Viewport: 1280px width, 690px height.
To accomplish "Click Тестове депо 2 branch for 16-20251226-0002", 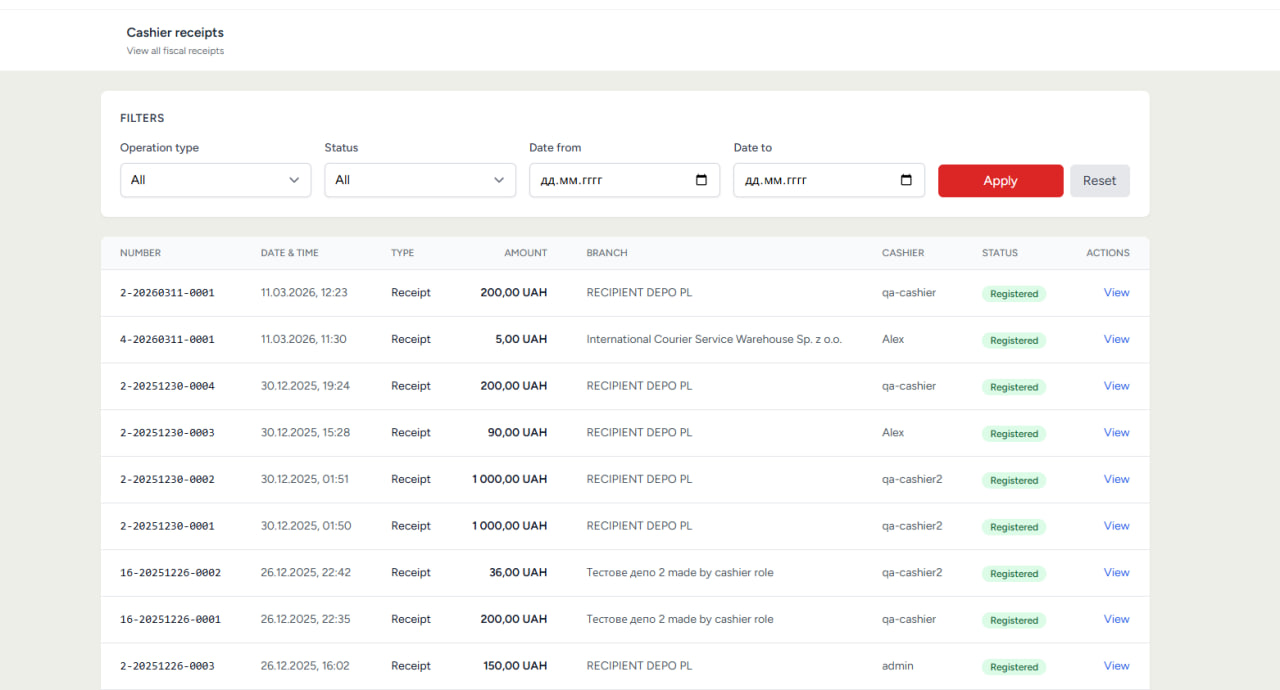I will point(680,573).
